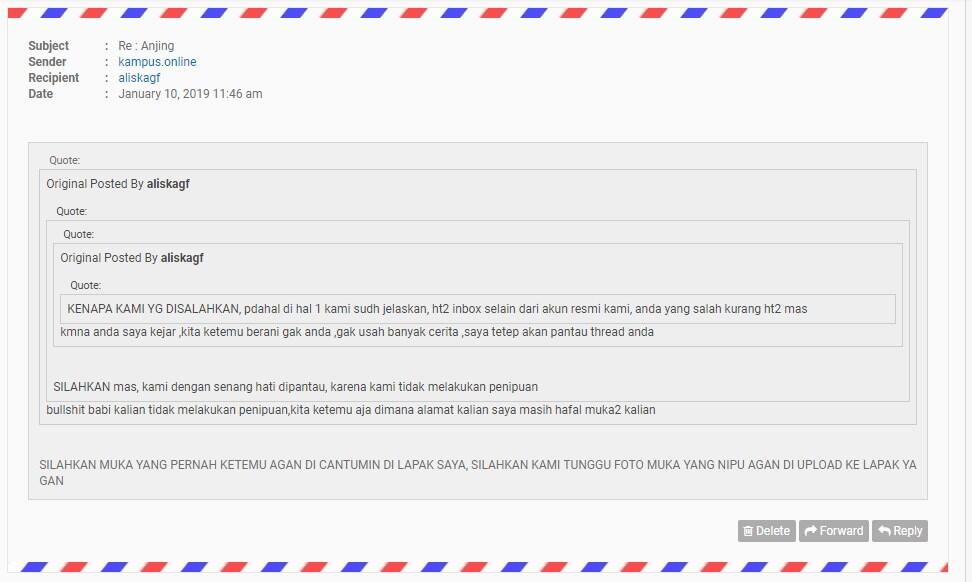The width and height of the screenshot is (972, 582).
Task: Forward this private message
Action: click(x=833, y=531)
